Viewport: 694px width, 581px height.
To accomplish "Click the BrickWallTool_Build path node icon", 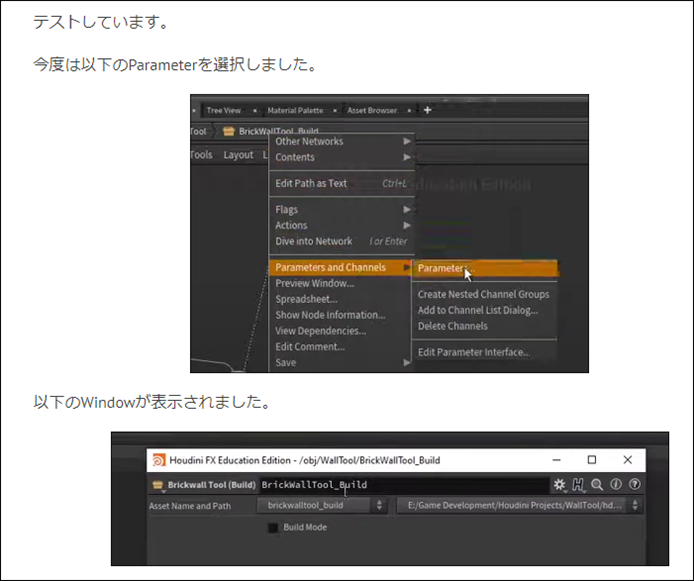I will 228,131.
